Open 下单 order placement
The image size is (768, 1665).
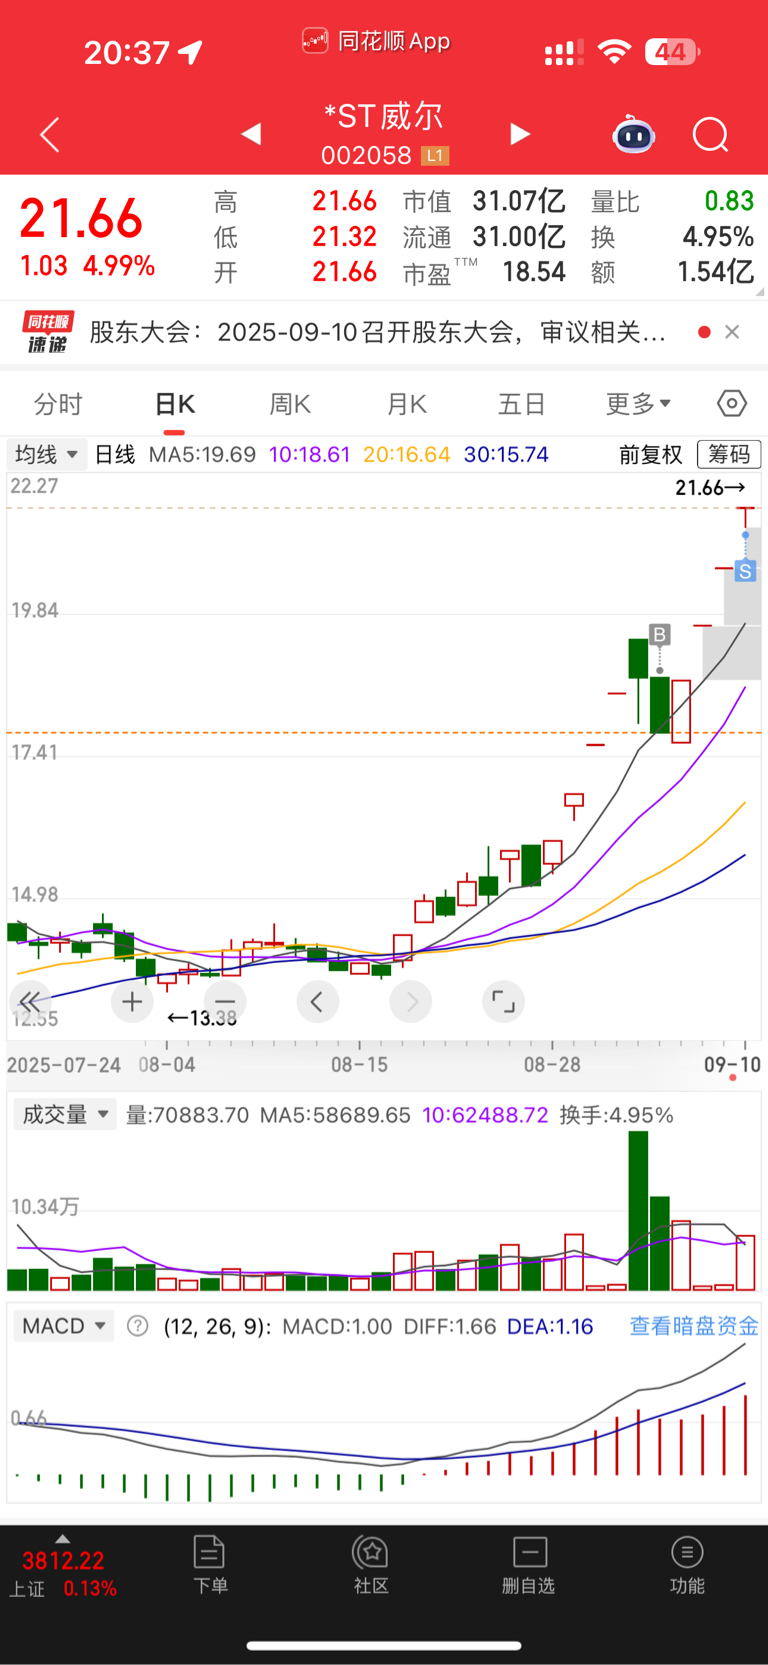point(210,1565)
